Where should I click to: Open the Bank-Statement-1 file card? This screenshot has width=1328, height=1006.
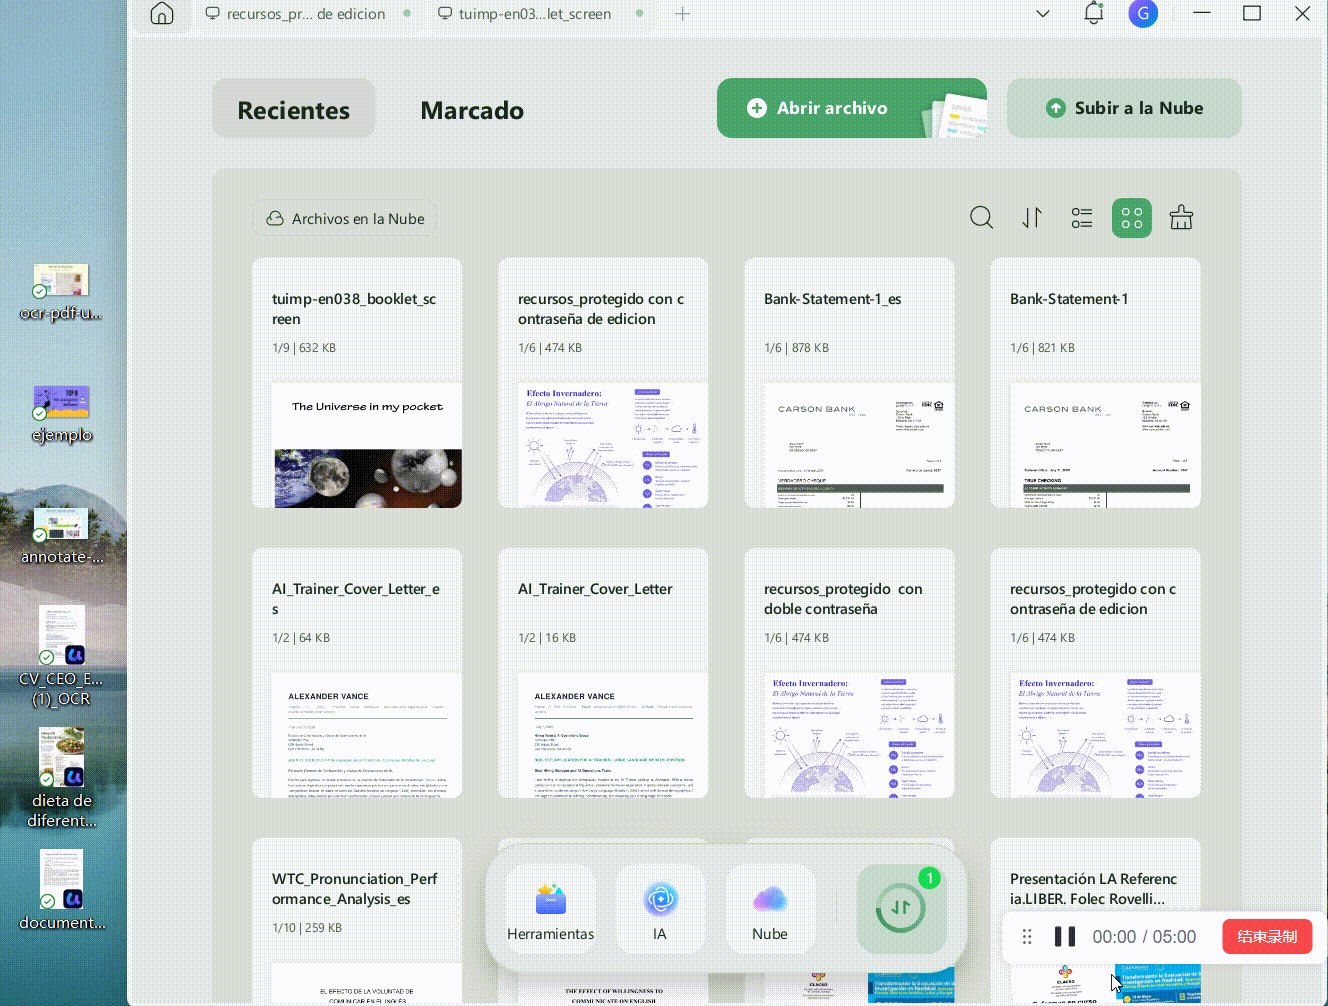(1095, 383)
